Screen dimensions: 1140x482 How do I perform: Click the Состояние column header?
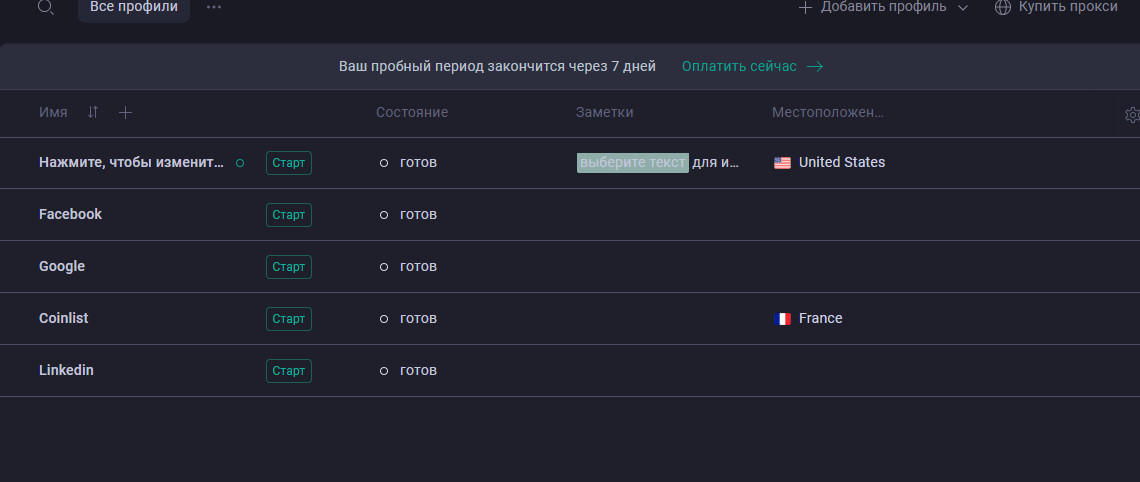point(412,113)
